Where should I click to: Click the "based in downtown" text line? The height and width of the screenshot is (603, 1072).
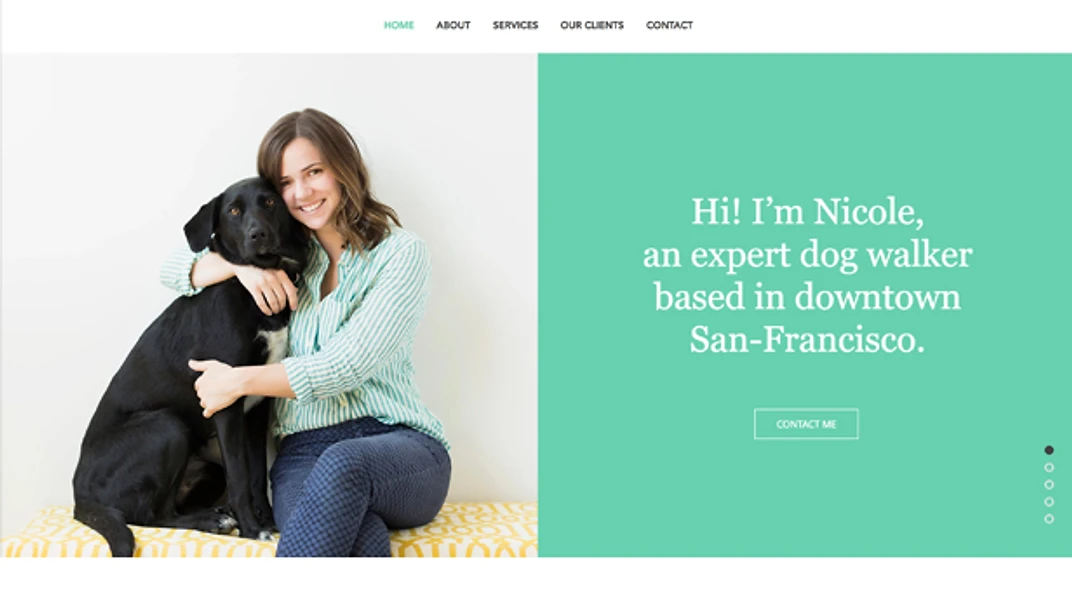(807, 297)
